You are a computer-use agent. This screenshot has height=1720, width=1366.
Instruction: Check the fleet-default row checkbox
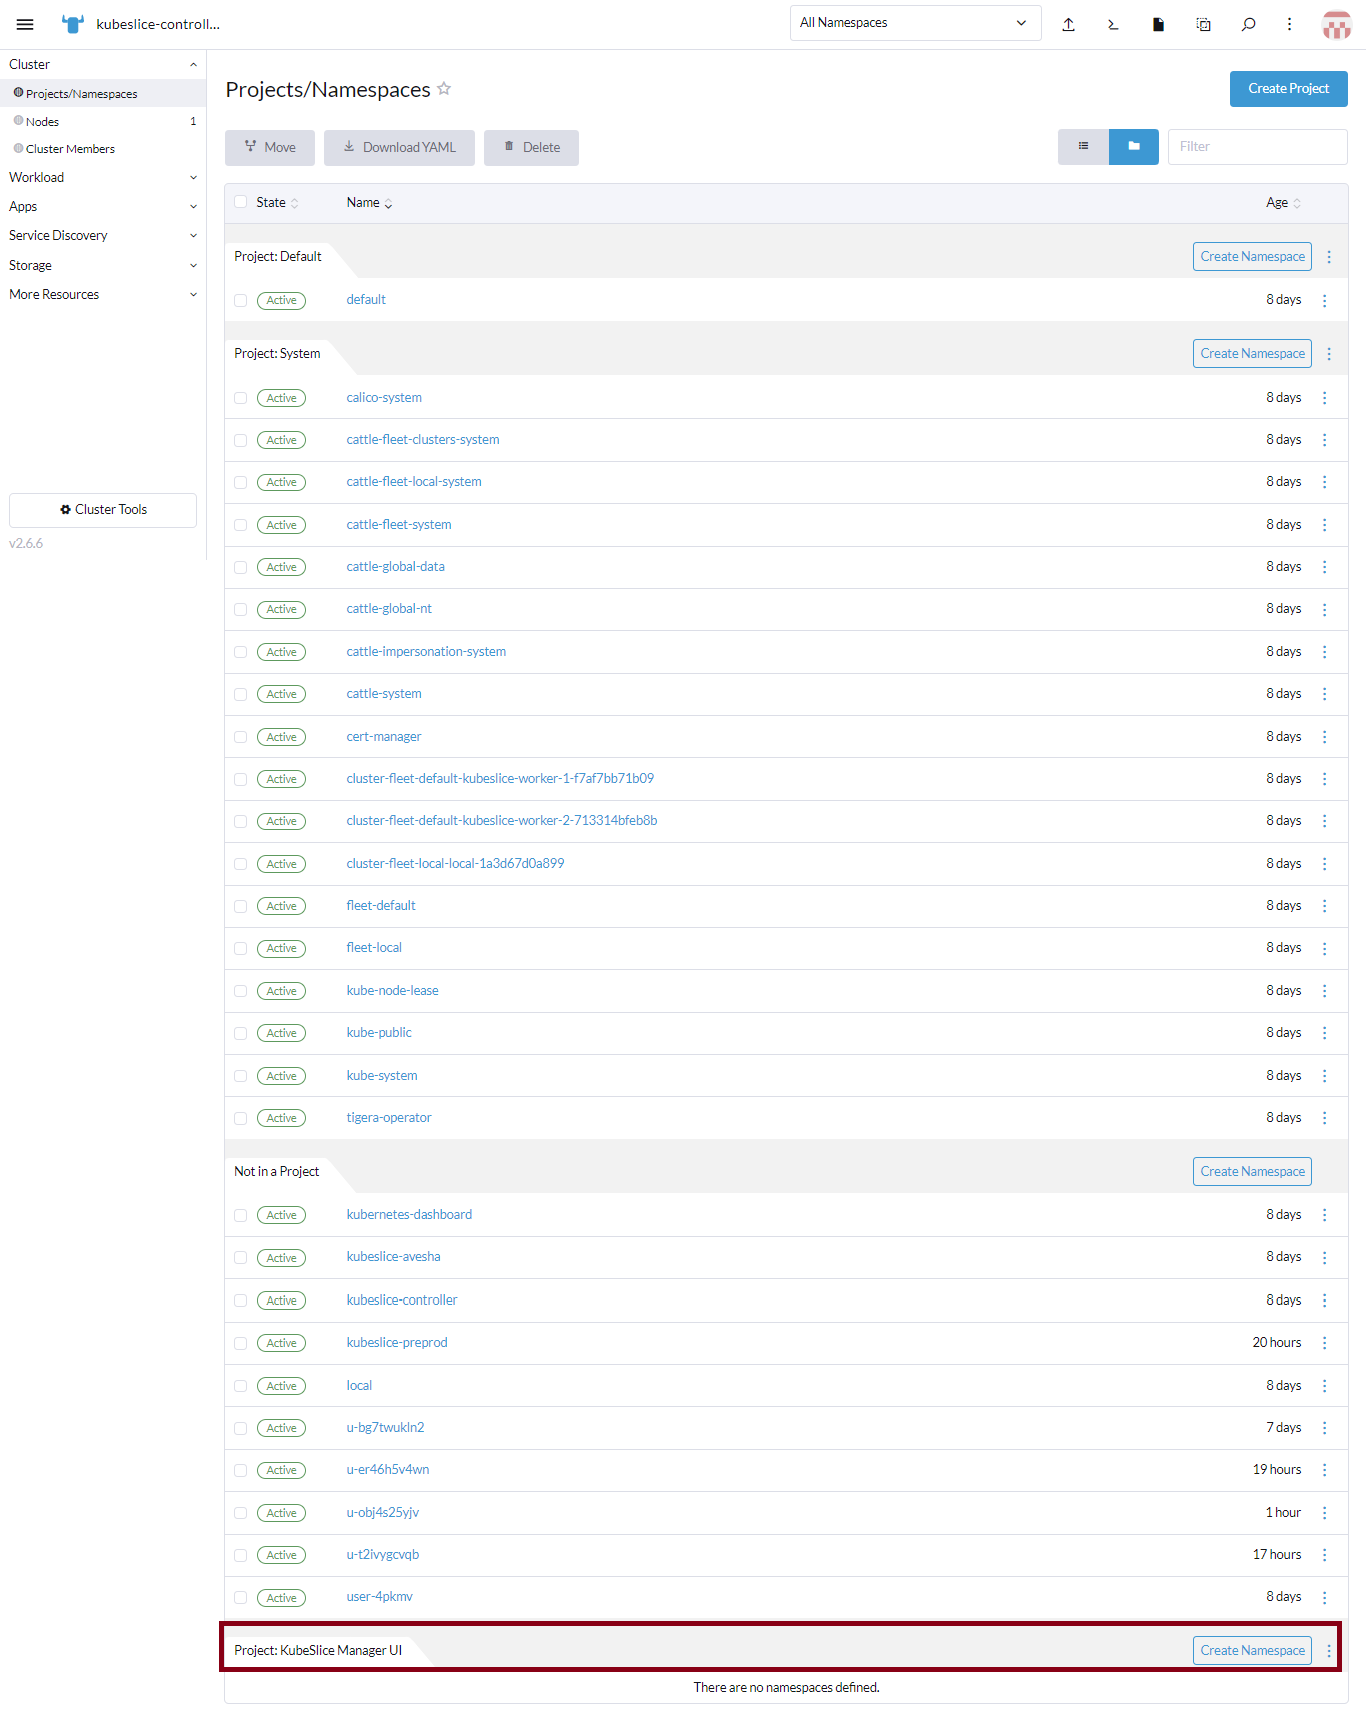tap(240, 906)
